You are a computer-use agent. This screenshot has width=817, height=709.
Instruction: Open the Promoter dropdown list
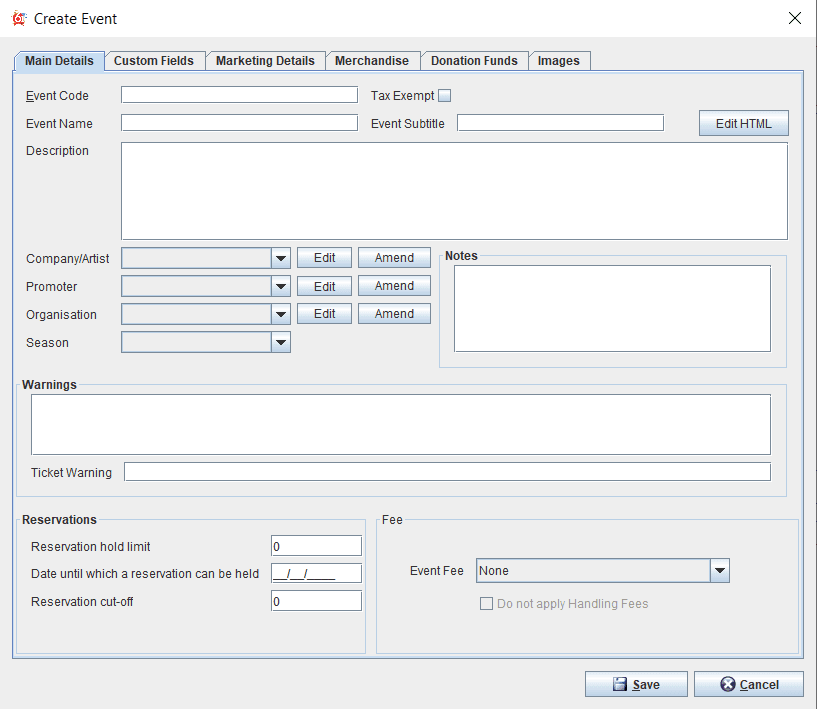280,286
